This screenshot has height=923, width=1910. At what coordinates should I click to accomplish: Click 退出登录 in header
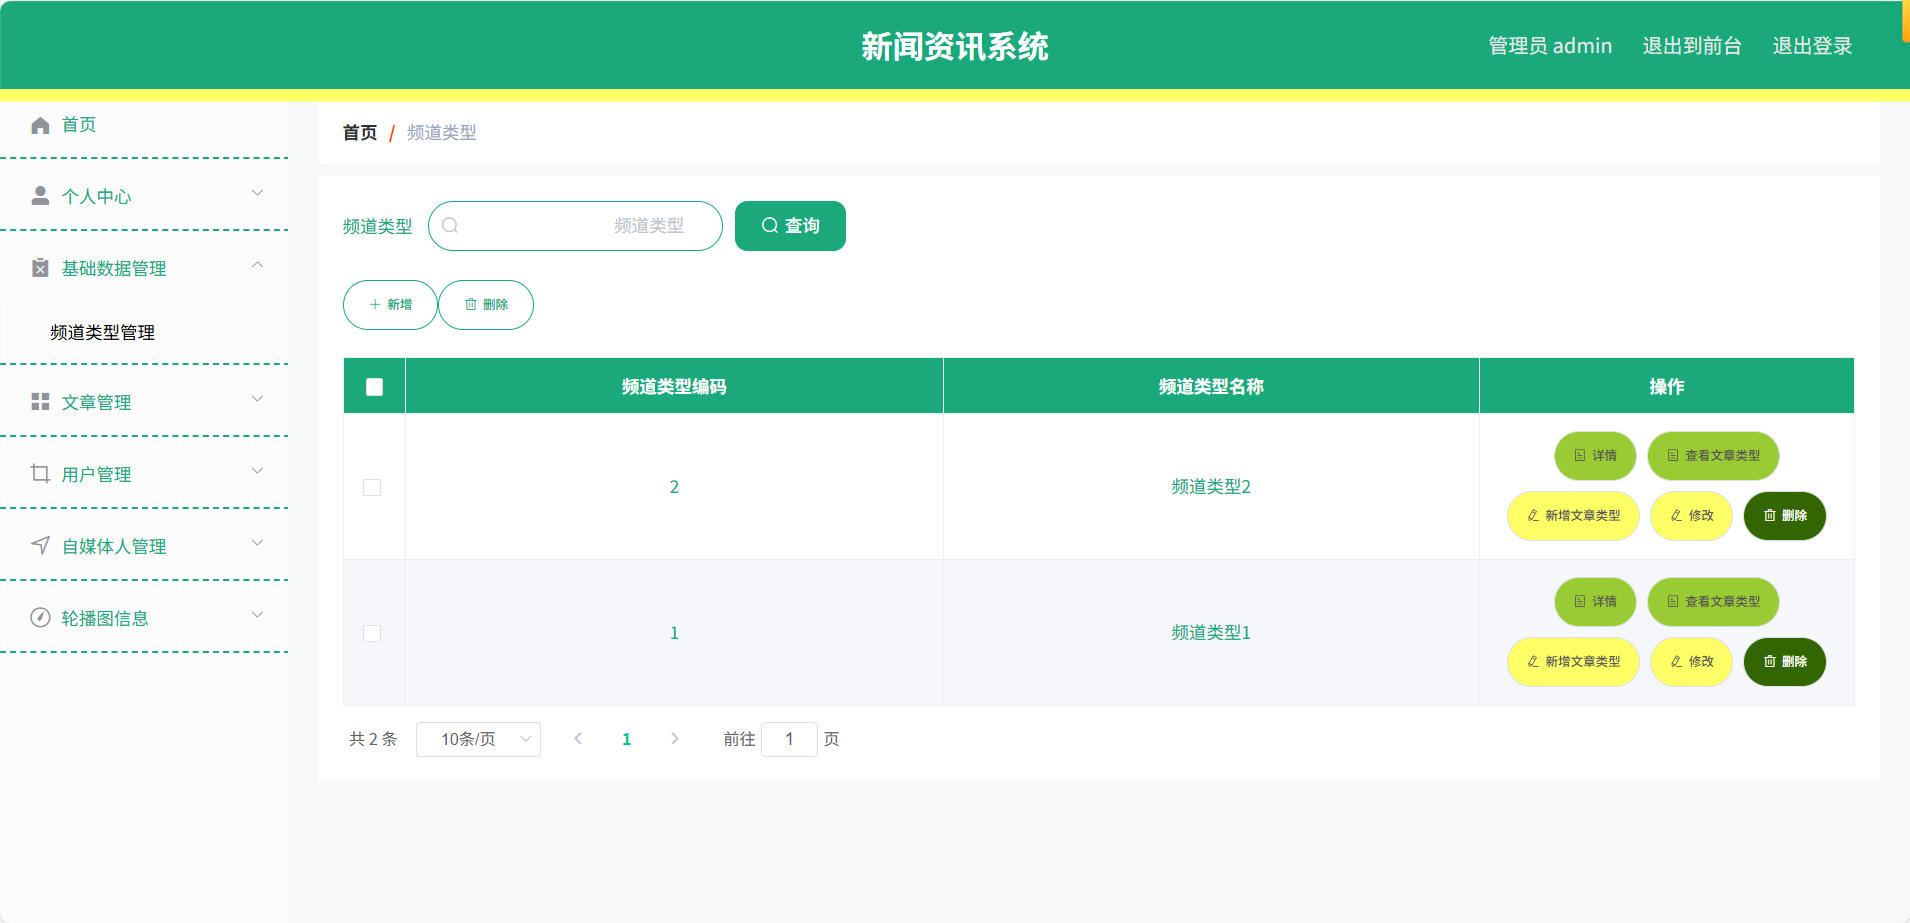1812,46
